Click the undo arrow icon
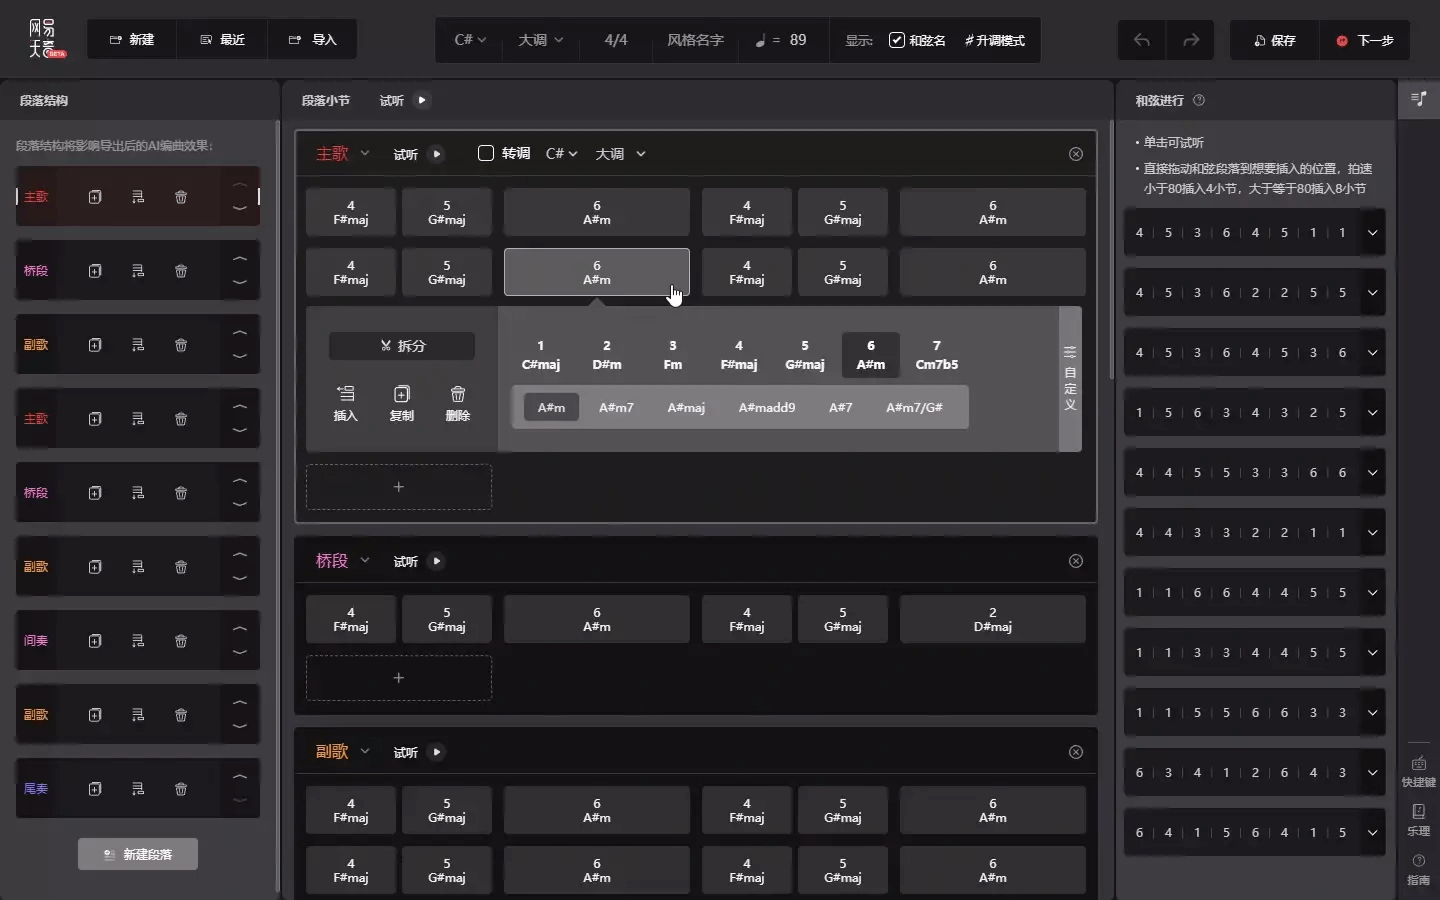 pyautogui.click(x=1142, y=40)
